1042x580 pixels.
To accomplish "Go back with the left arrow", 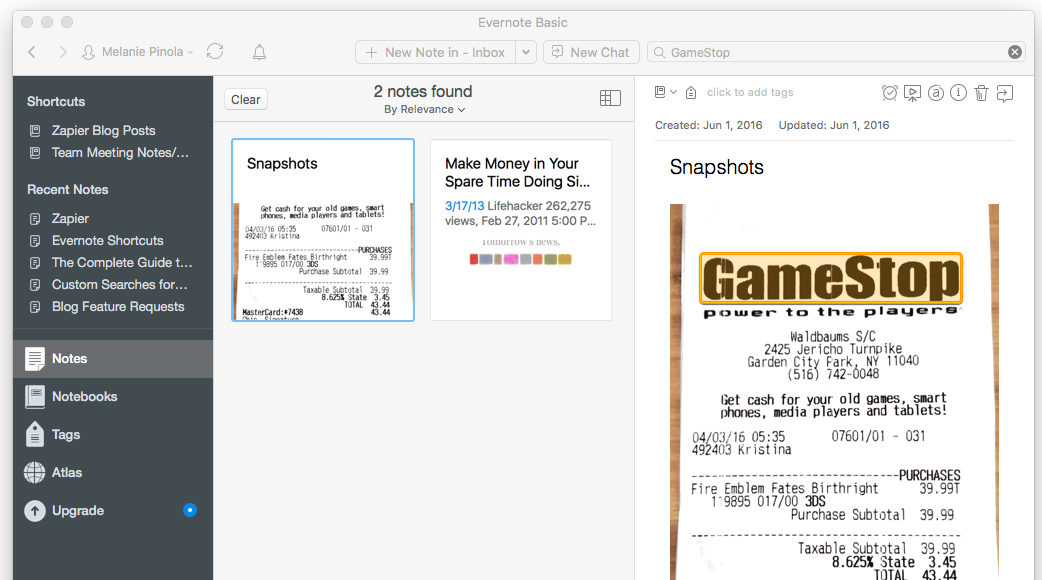I will click(x=32, y=52).
